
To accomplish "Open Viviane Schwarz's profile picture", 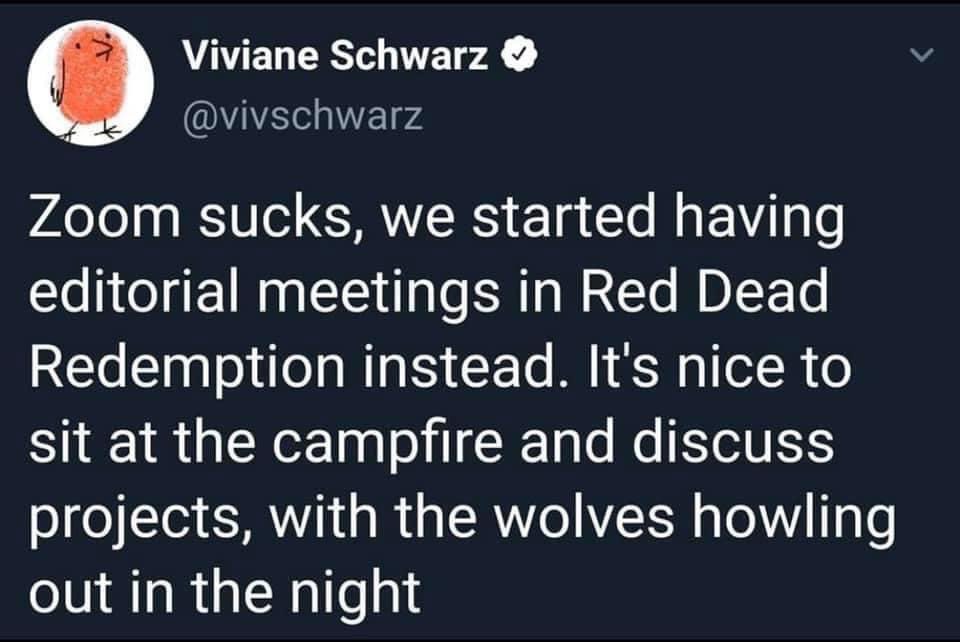I will click(90, 83).
